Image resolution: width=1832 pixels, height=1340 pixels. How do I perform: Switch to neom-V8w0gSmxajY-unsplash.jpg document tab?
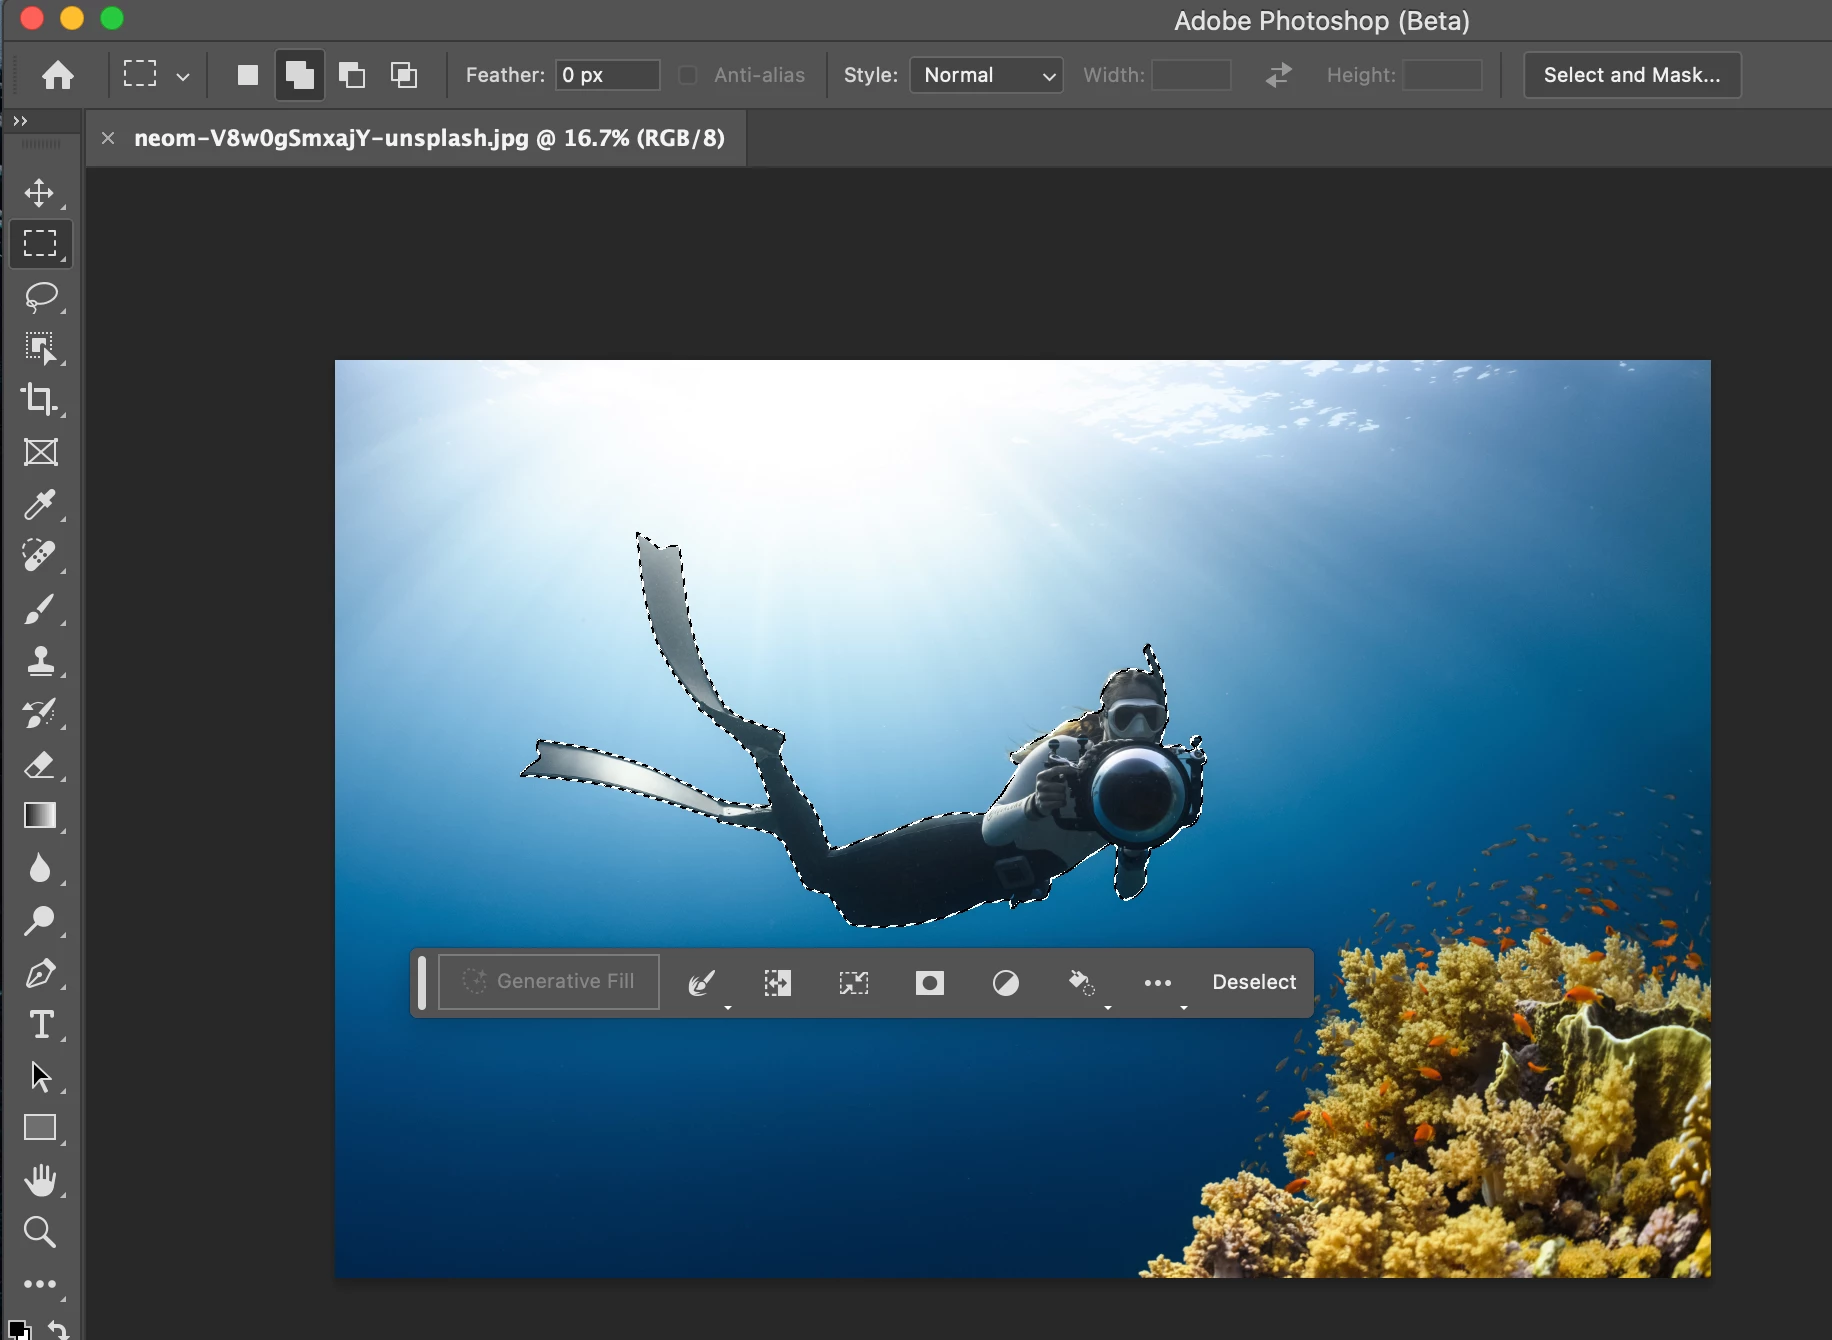tap(429, 138)
